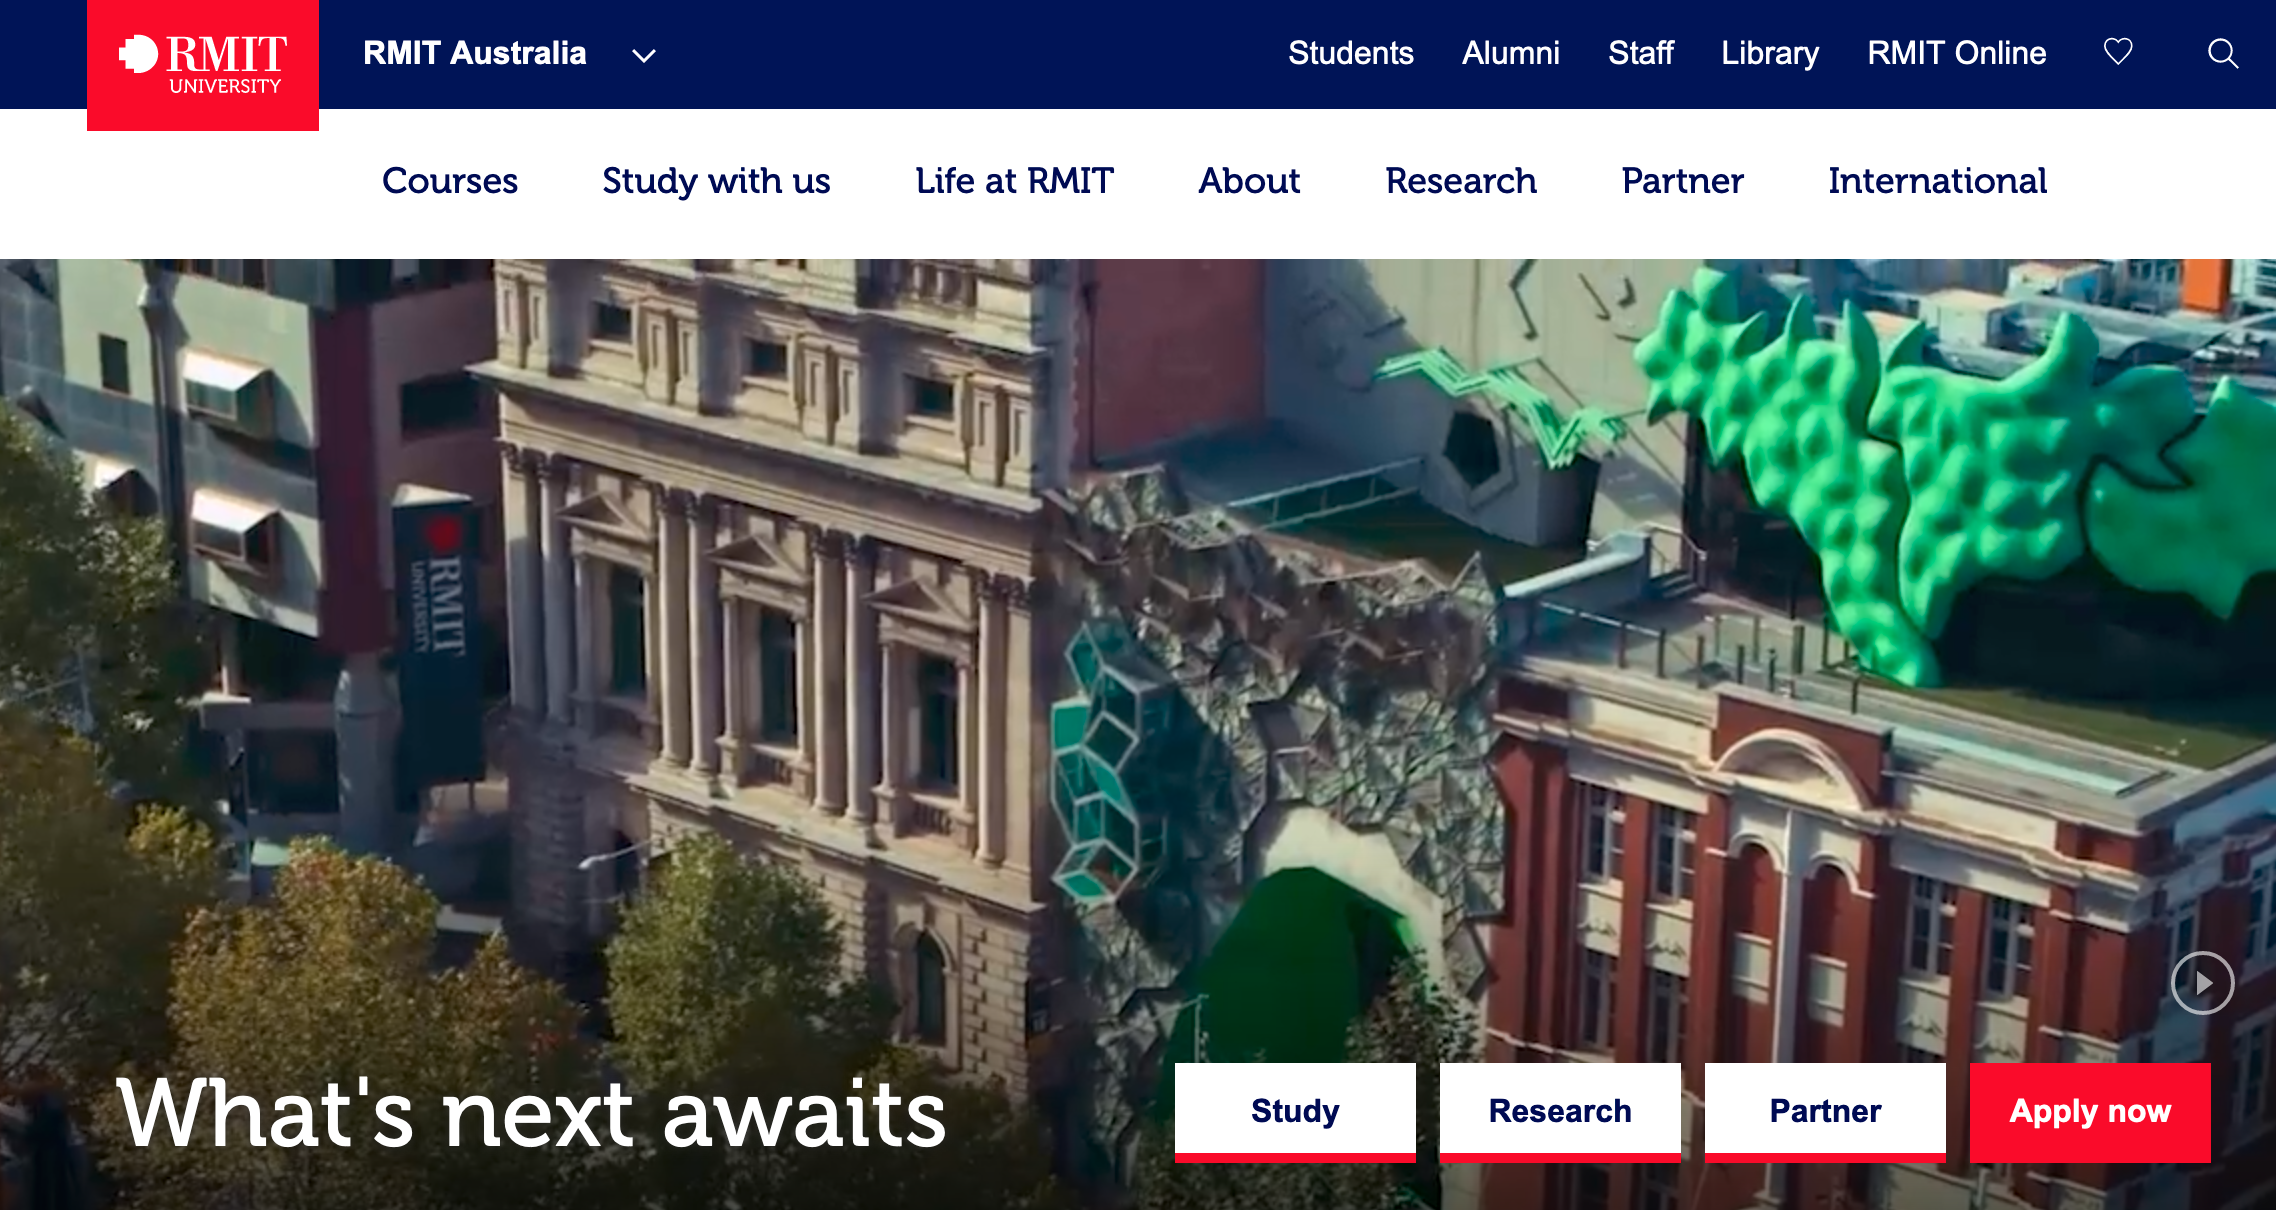Go to the Staff page
The image size is (2276, 1210).
pyautogui.click(x=1640, y=53)
